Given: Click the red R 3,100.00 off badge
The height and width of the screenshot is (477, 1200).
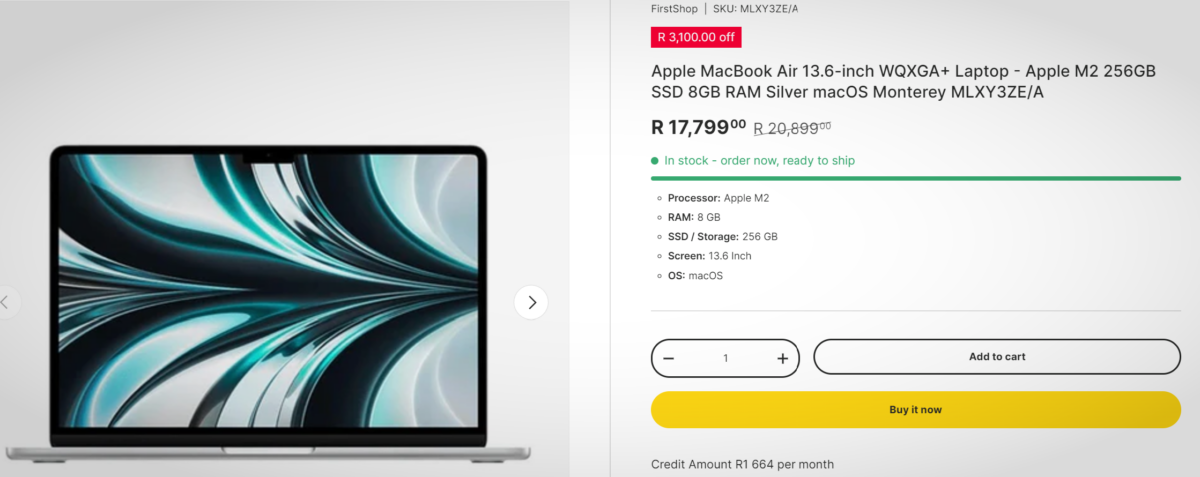Looking at the screenshot, I should click(696, 37).
